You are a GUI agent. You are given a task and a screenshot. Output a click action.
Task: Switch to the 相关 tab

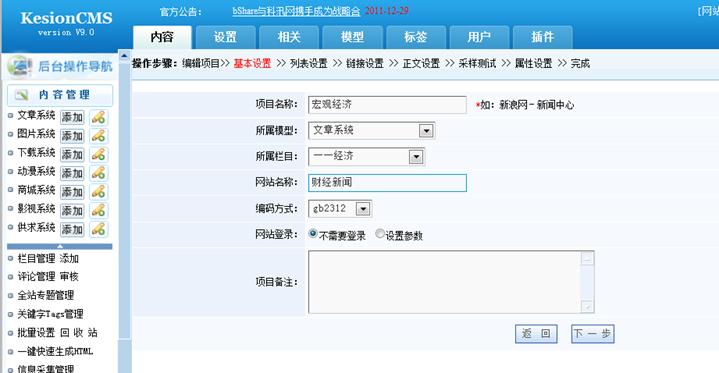[x=289, y=37]
